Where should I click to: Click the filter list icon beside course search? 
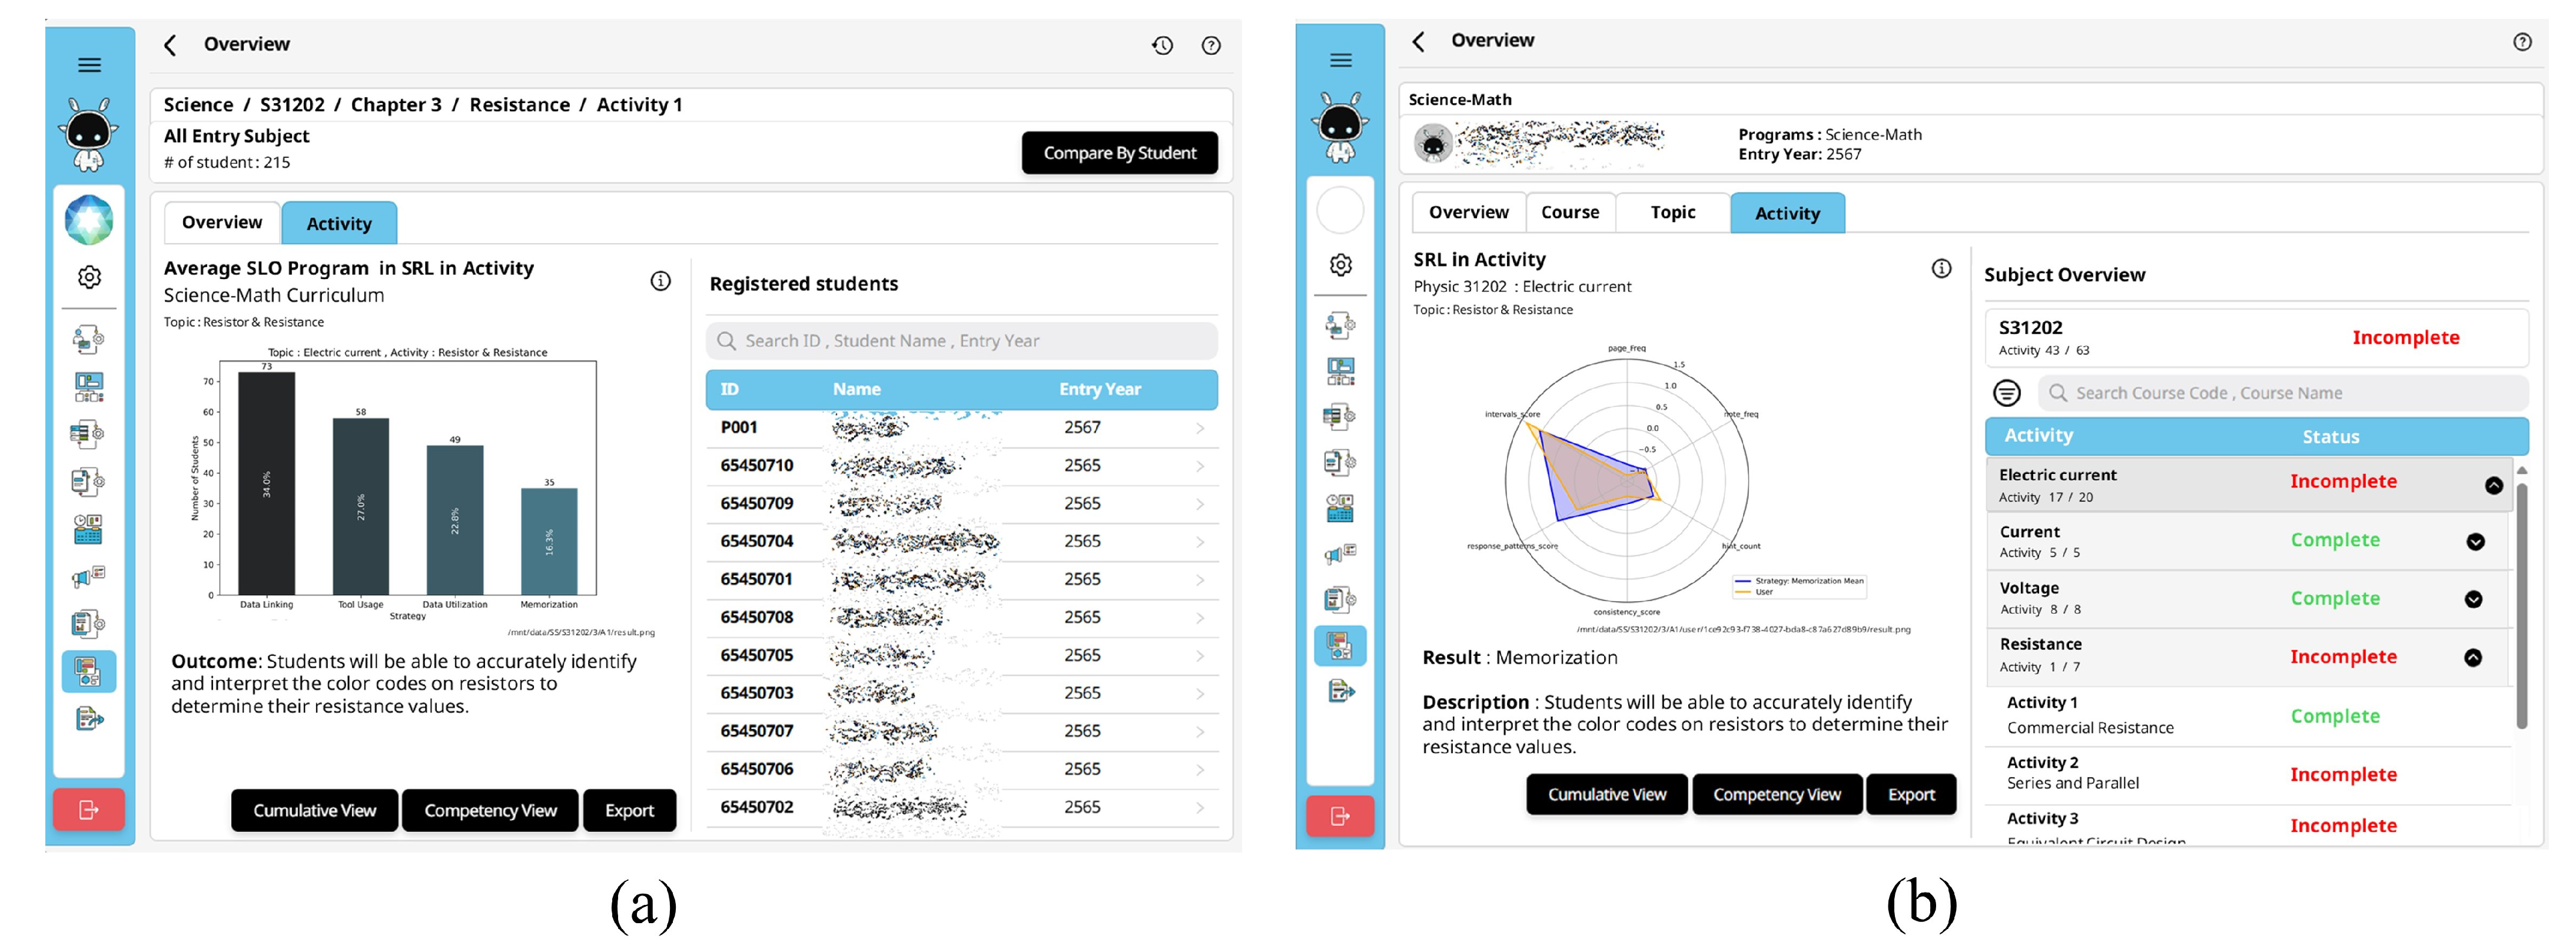coord(2006,393)
